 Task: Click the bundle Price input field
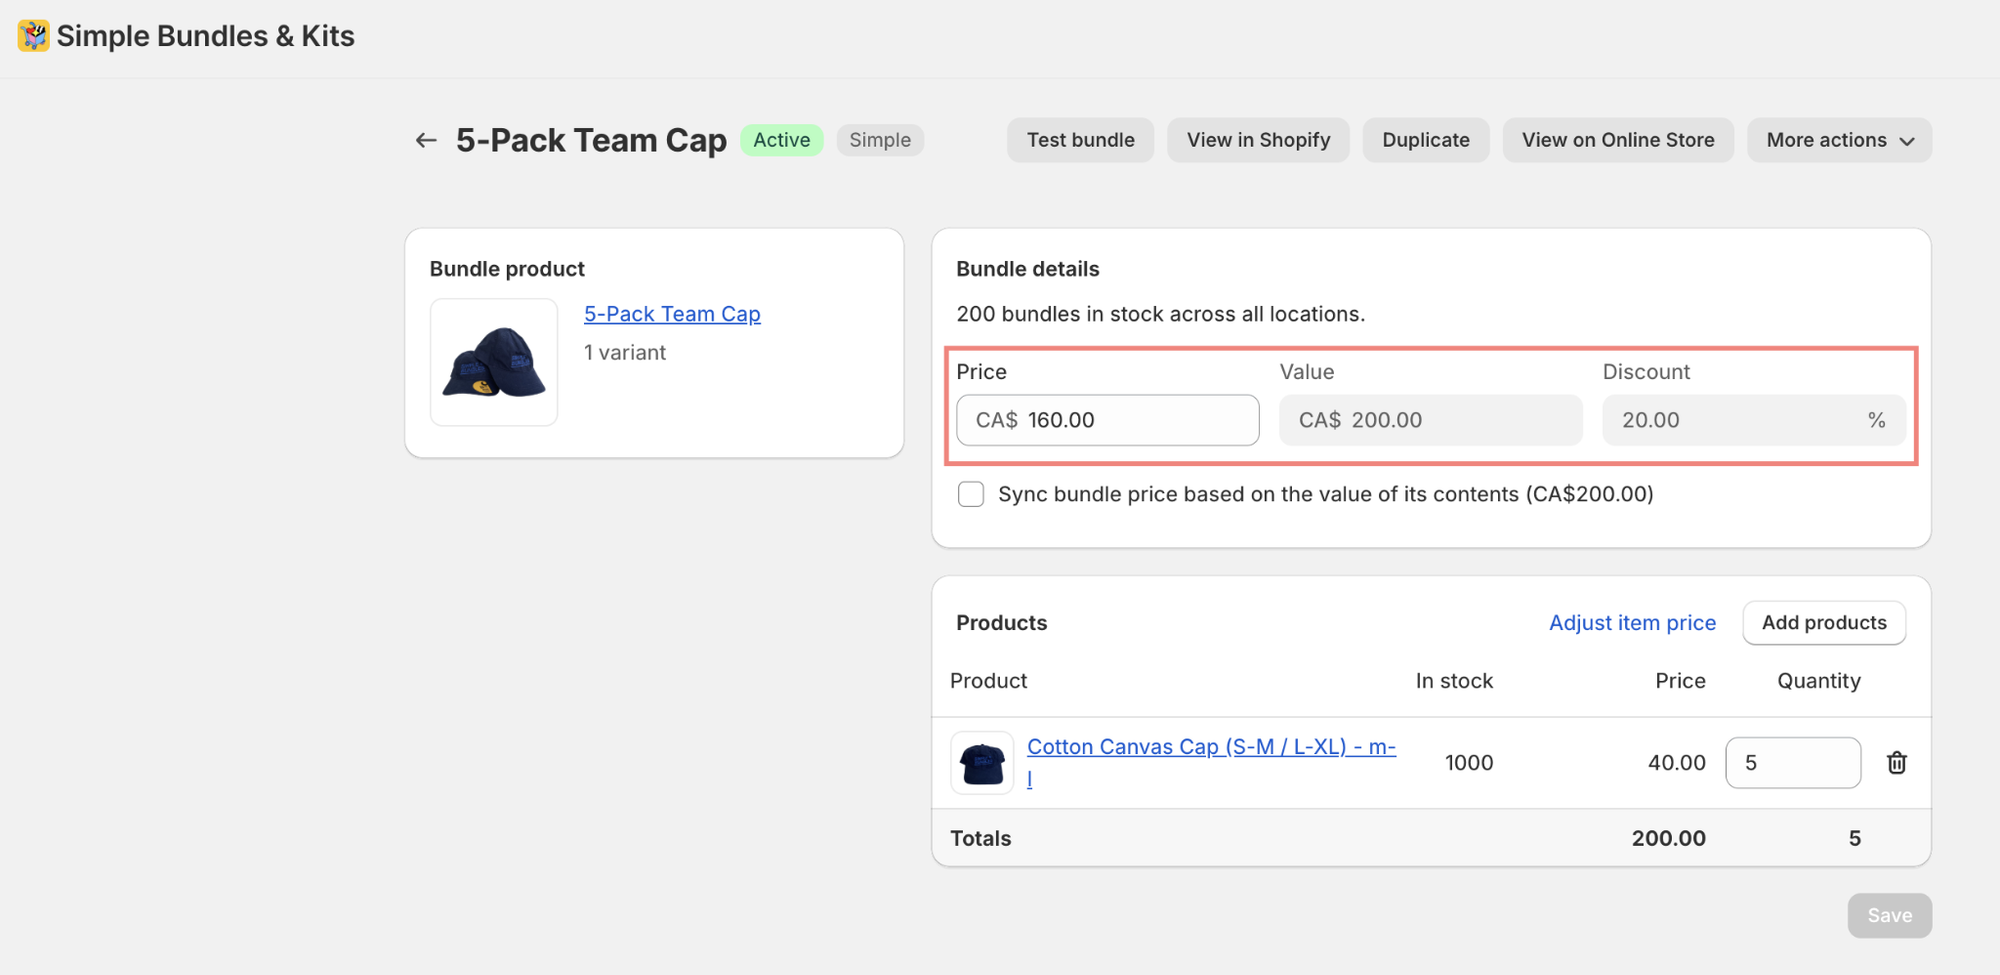pyautogui.click(x=1107, y=420)
